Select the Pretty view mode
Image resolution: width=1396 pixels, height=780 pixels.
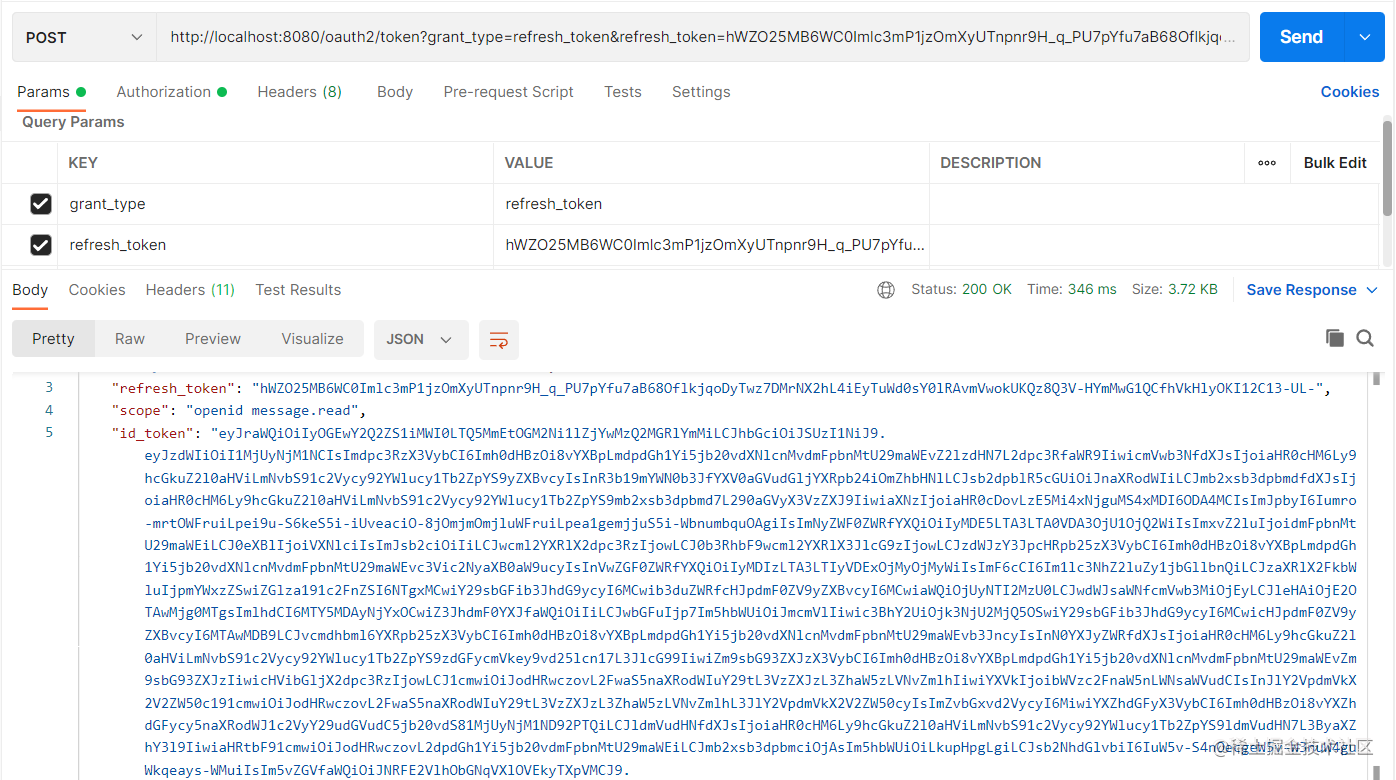(x=53, y=339)
